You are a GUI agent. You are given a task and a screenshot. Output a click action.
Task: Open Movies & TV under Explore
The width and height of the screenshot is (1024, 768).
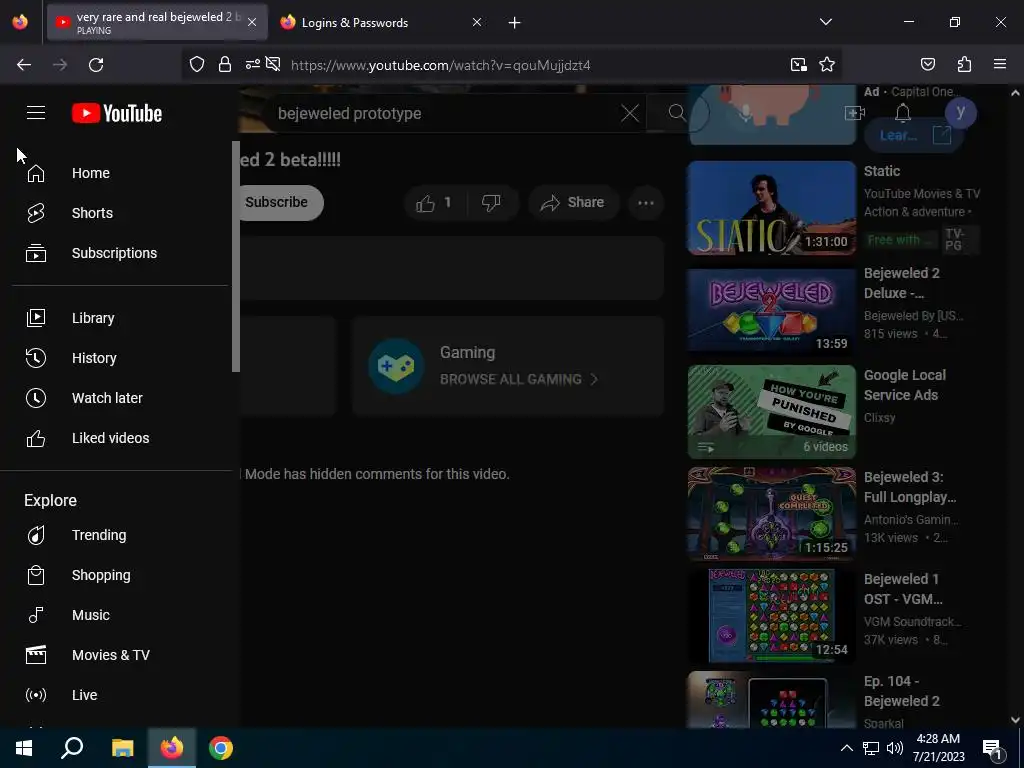[120, 654]
